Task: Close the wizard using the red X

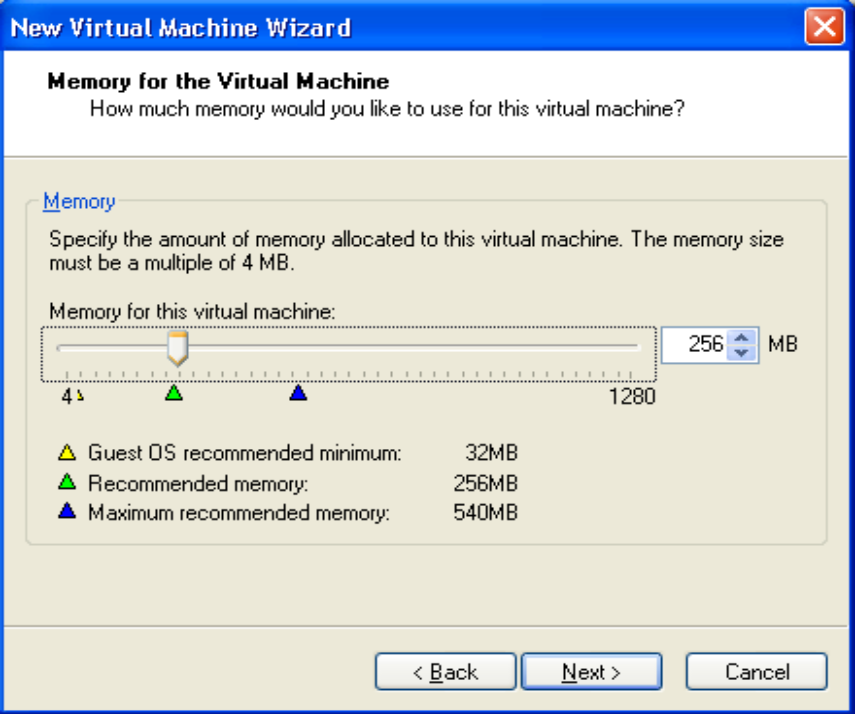Action: pyautogui.click(x=825, y=27)
